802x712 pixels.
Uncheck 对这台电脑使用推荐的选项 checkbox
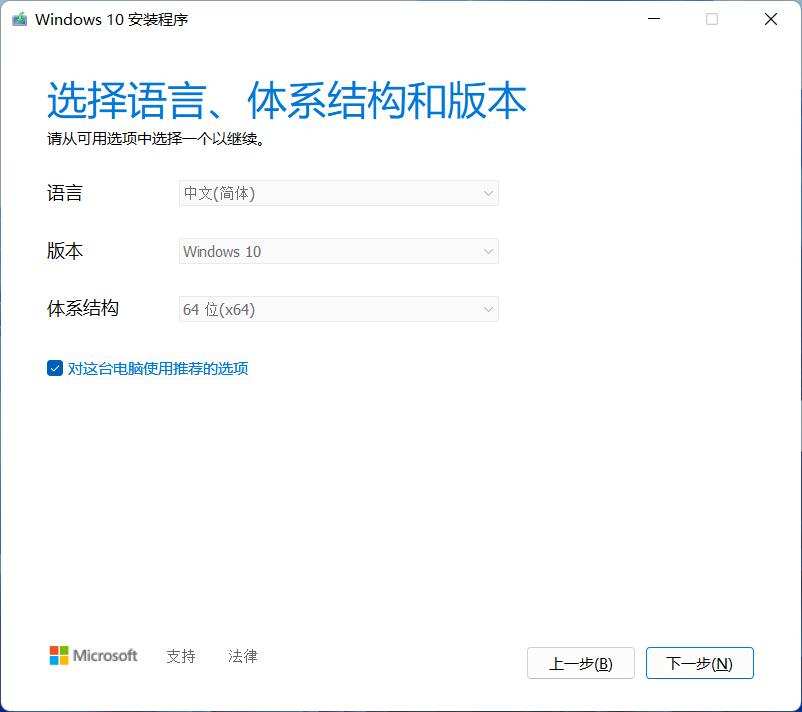(x=55, y=368)
